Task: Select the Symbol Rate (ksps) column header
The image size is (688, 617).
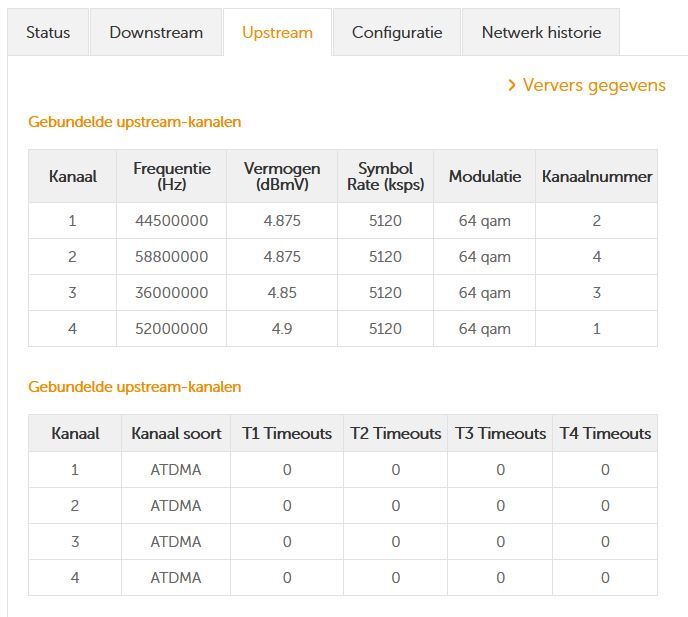Action: 385,176
